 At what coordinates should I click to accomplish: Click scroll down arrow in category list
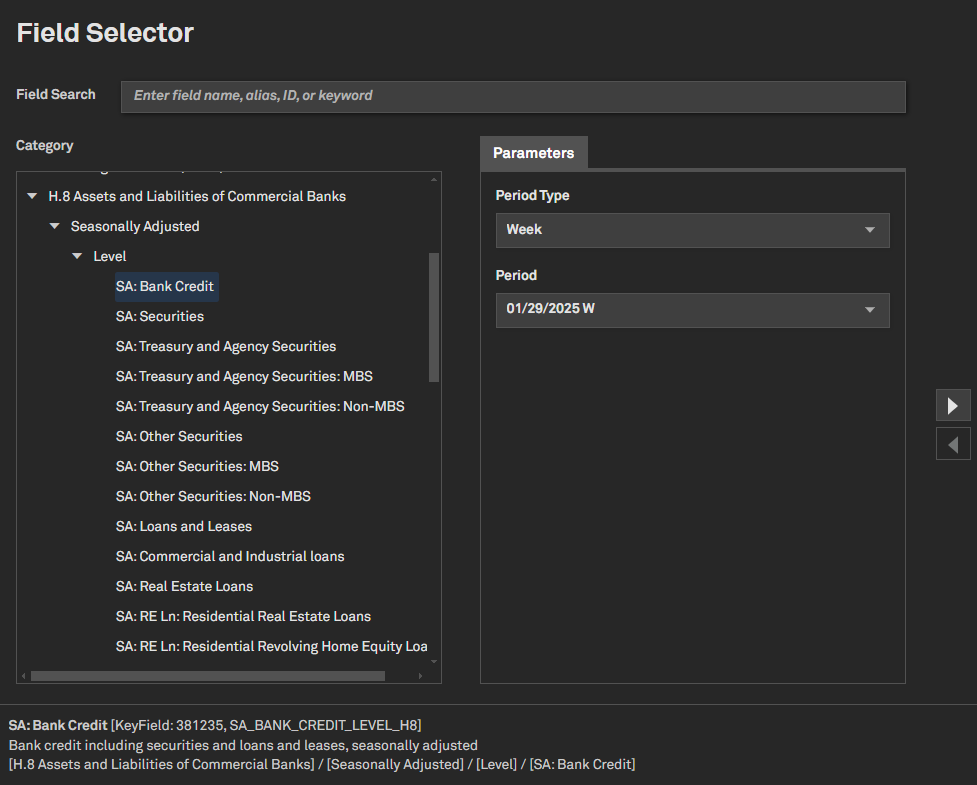434,661
